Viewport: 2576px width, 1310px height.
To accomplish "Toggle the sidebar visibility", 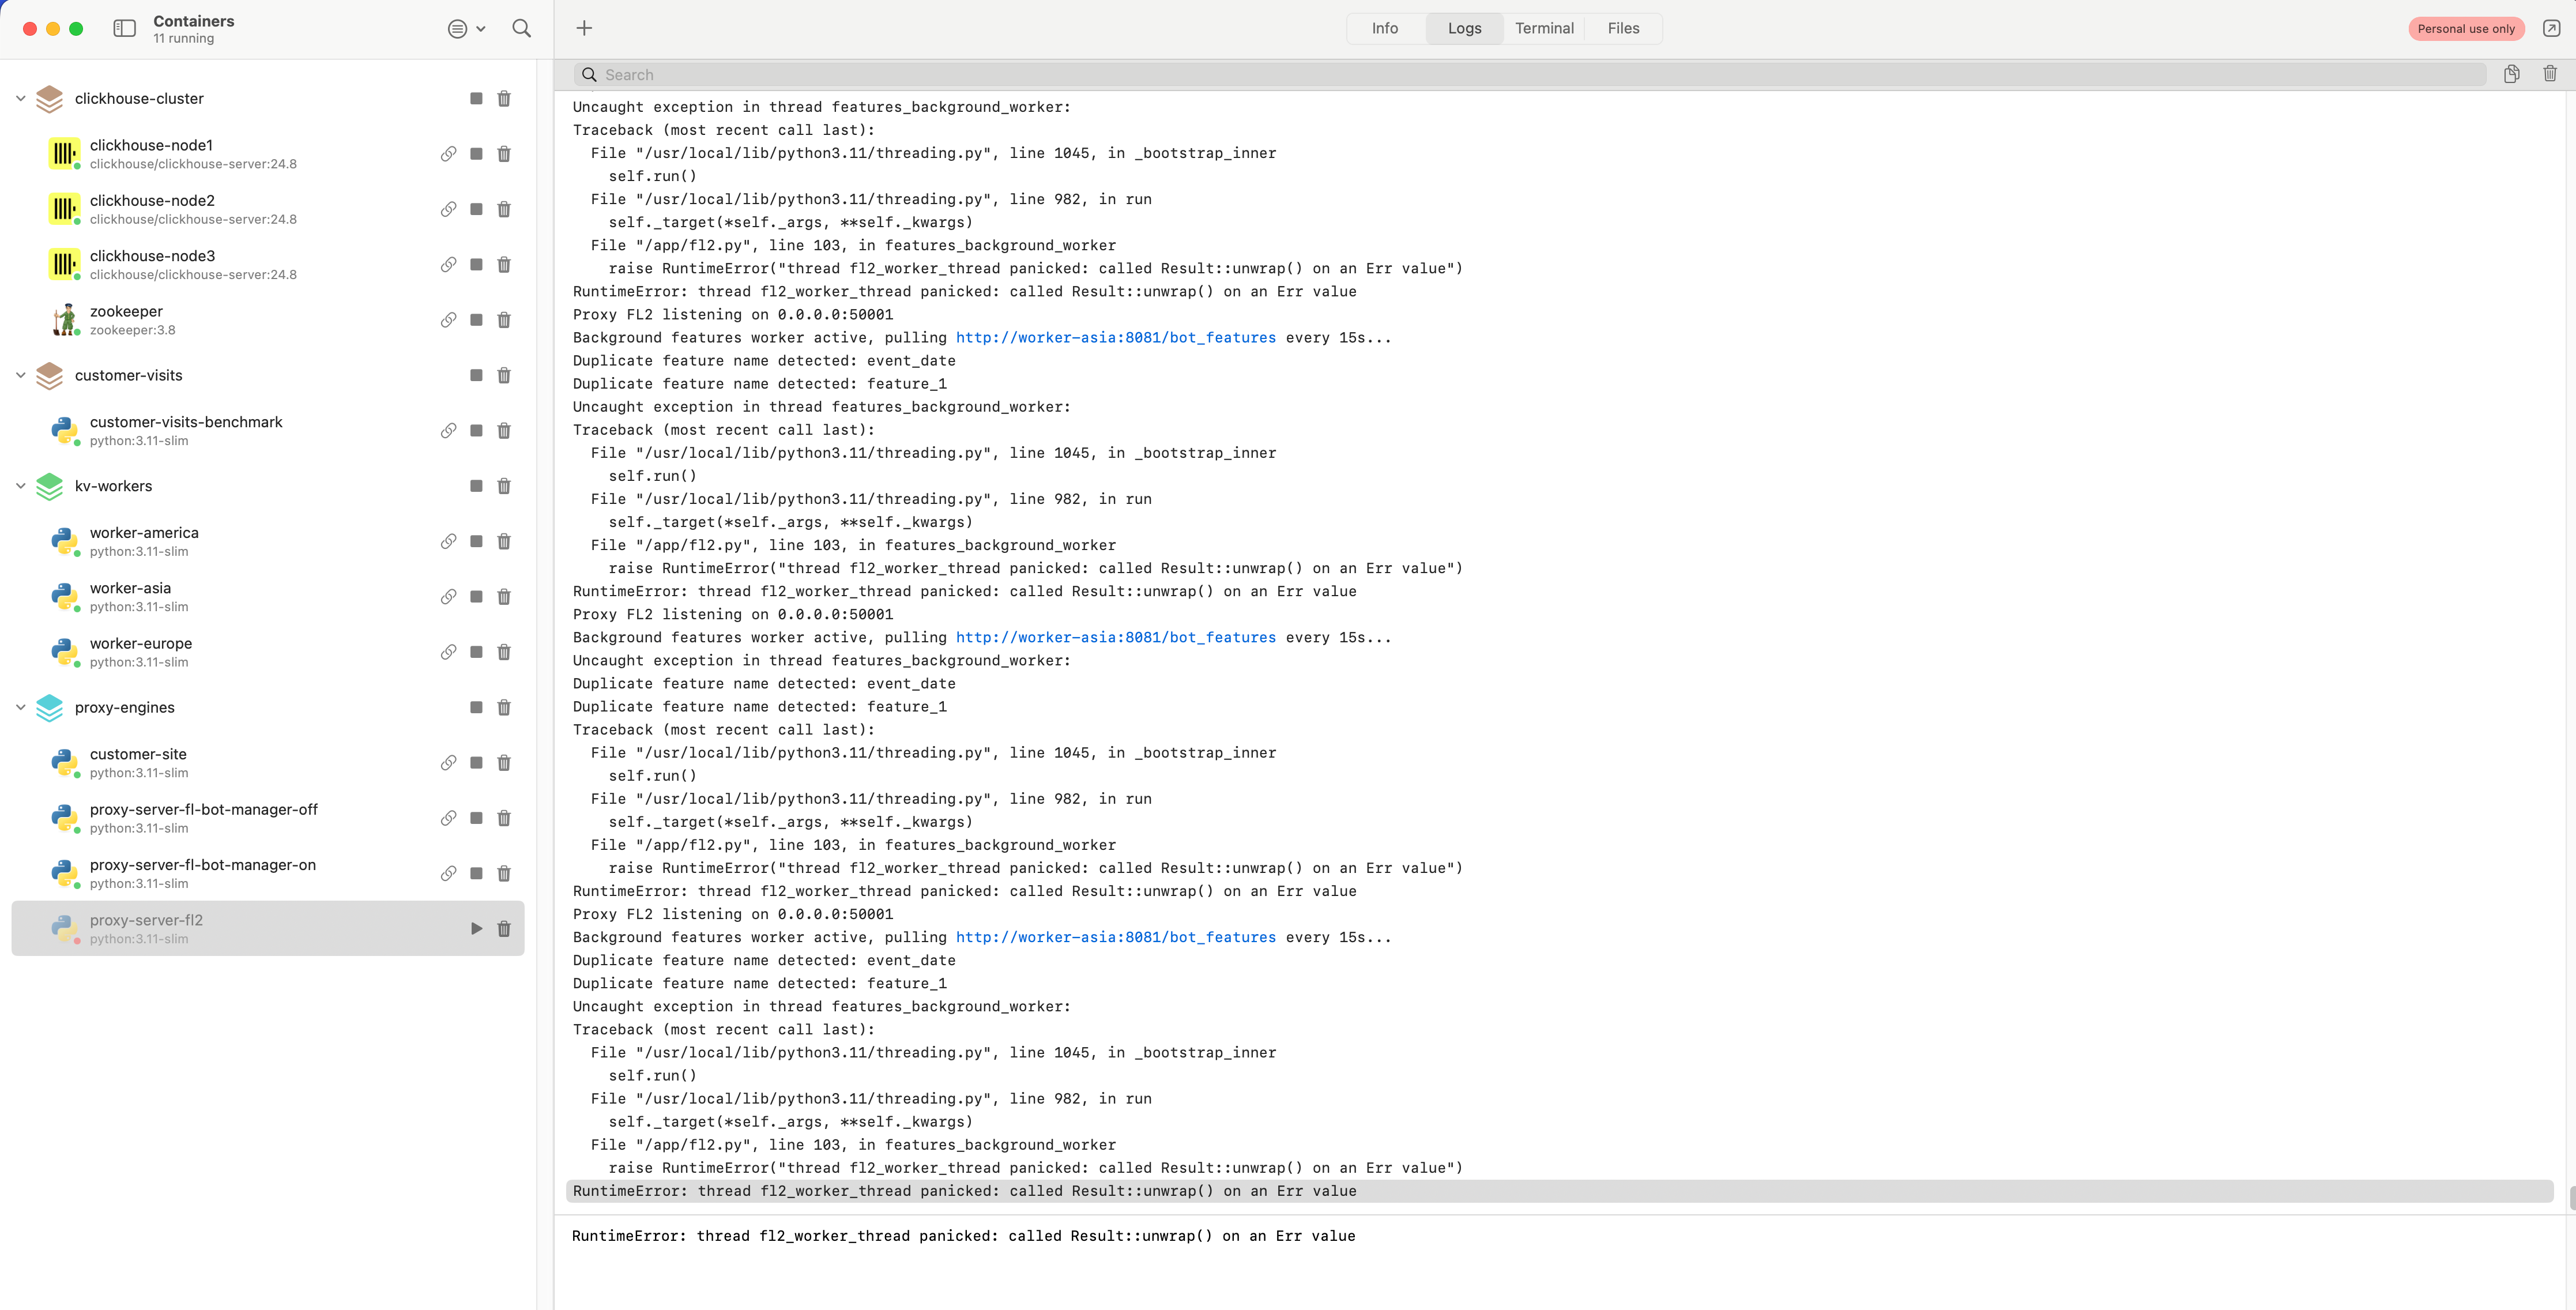I will (125, 28).
